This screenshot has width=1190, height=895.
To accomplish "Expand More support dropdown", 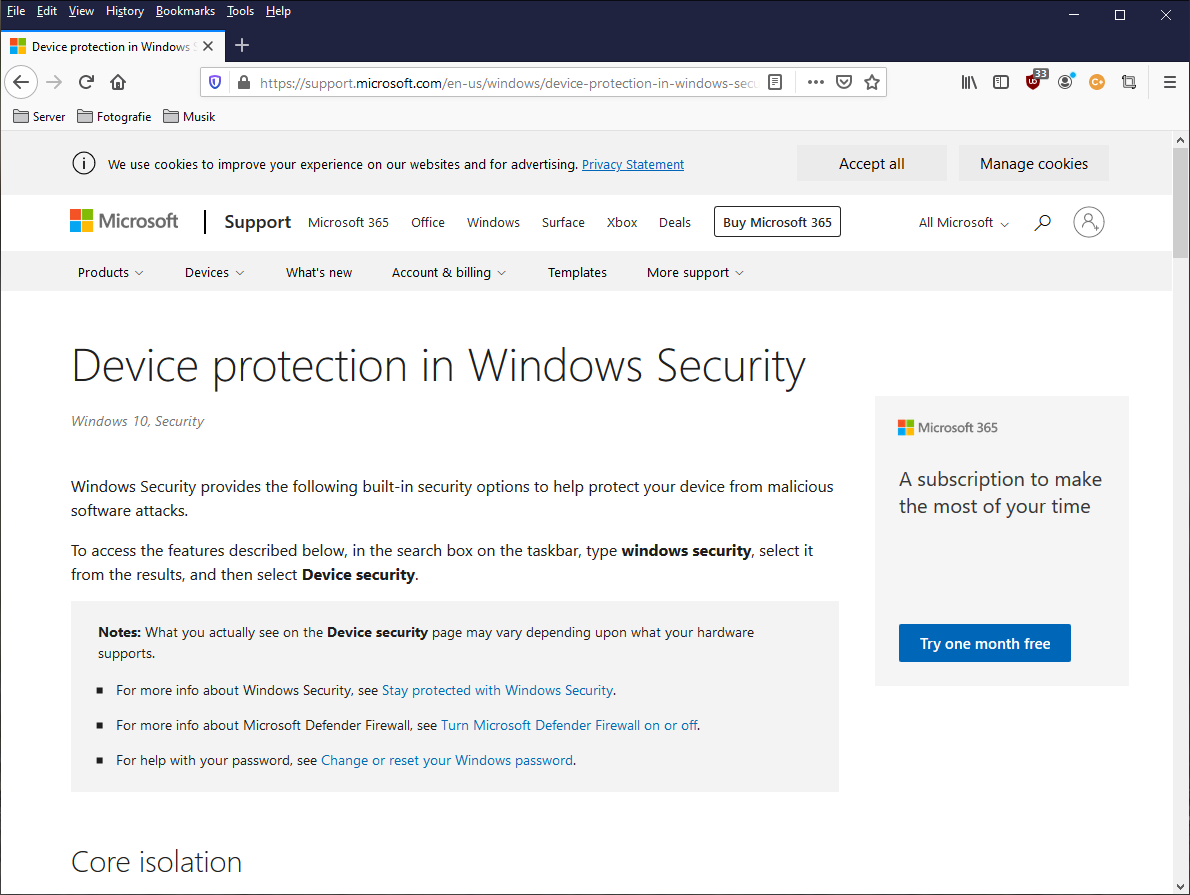I will 695,273.
